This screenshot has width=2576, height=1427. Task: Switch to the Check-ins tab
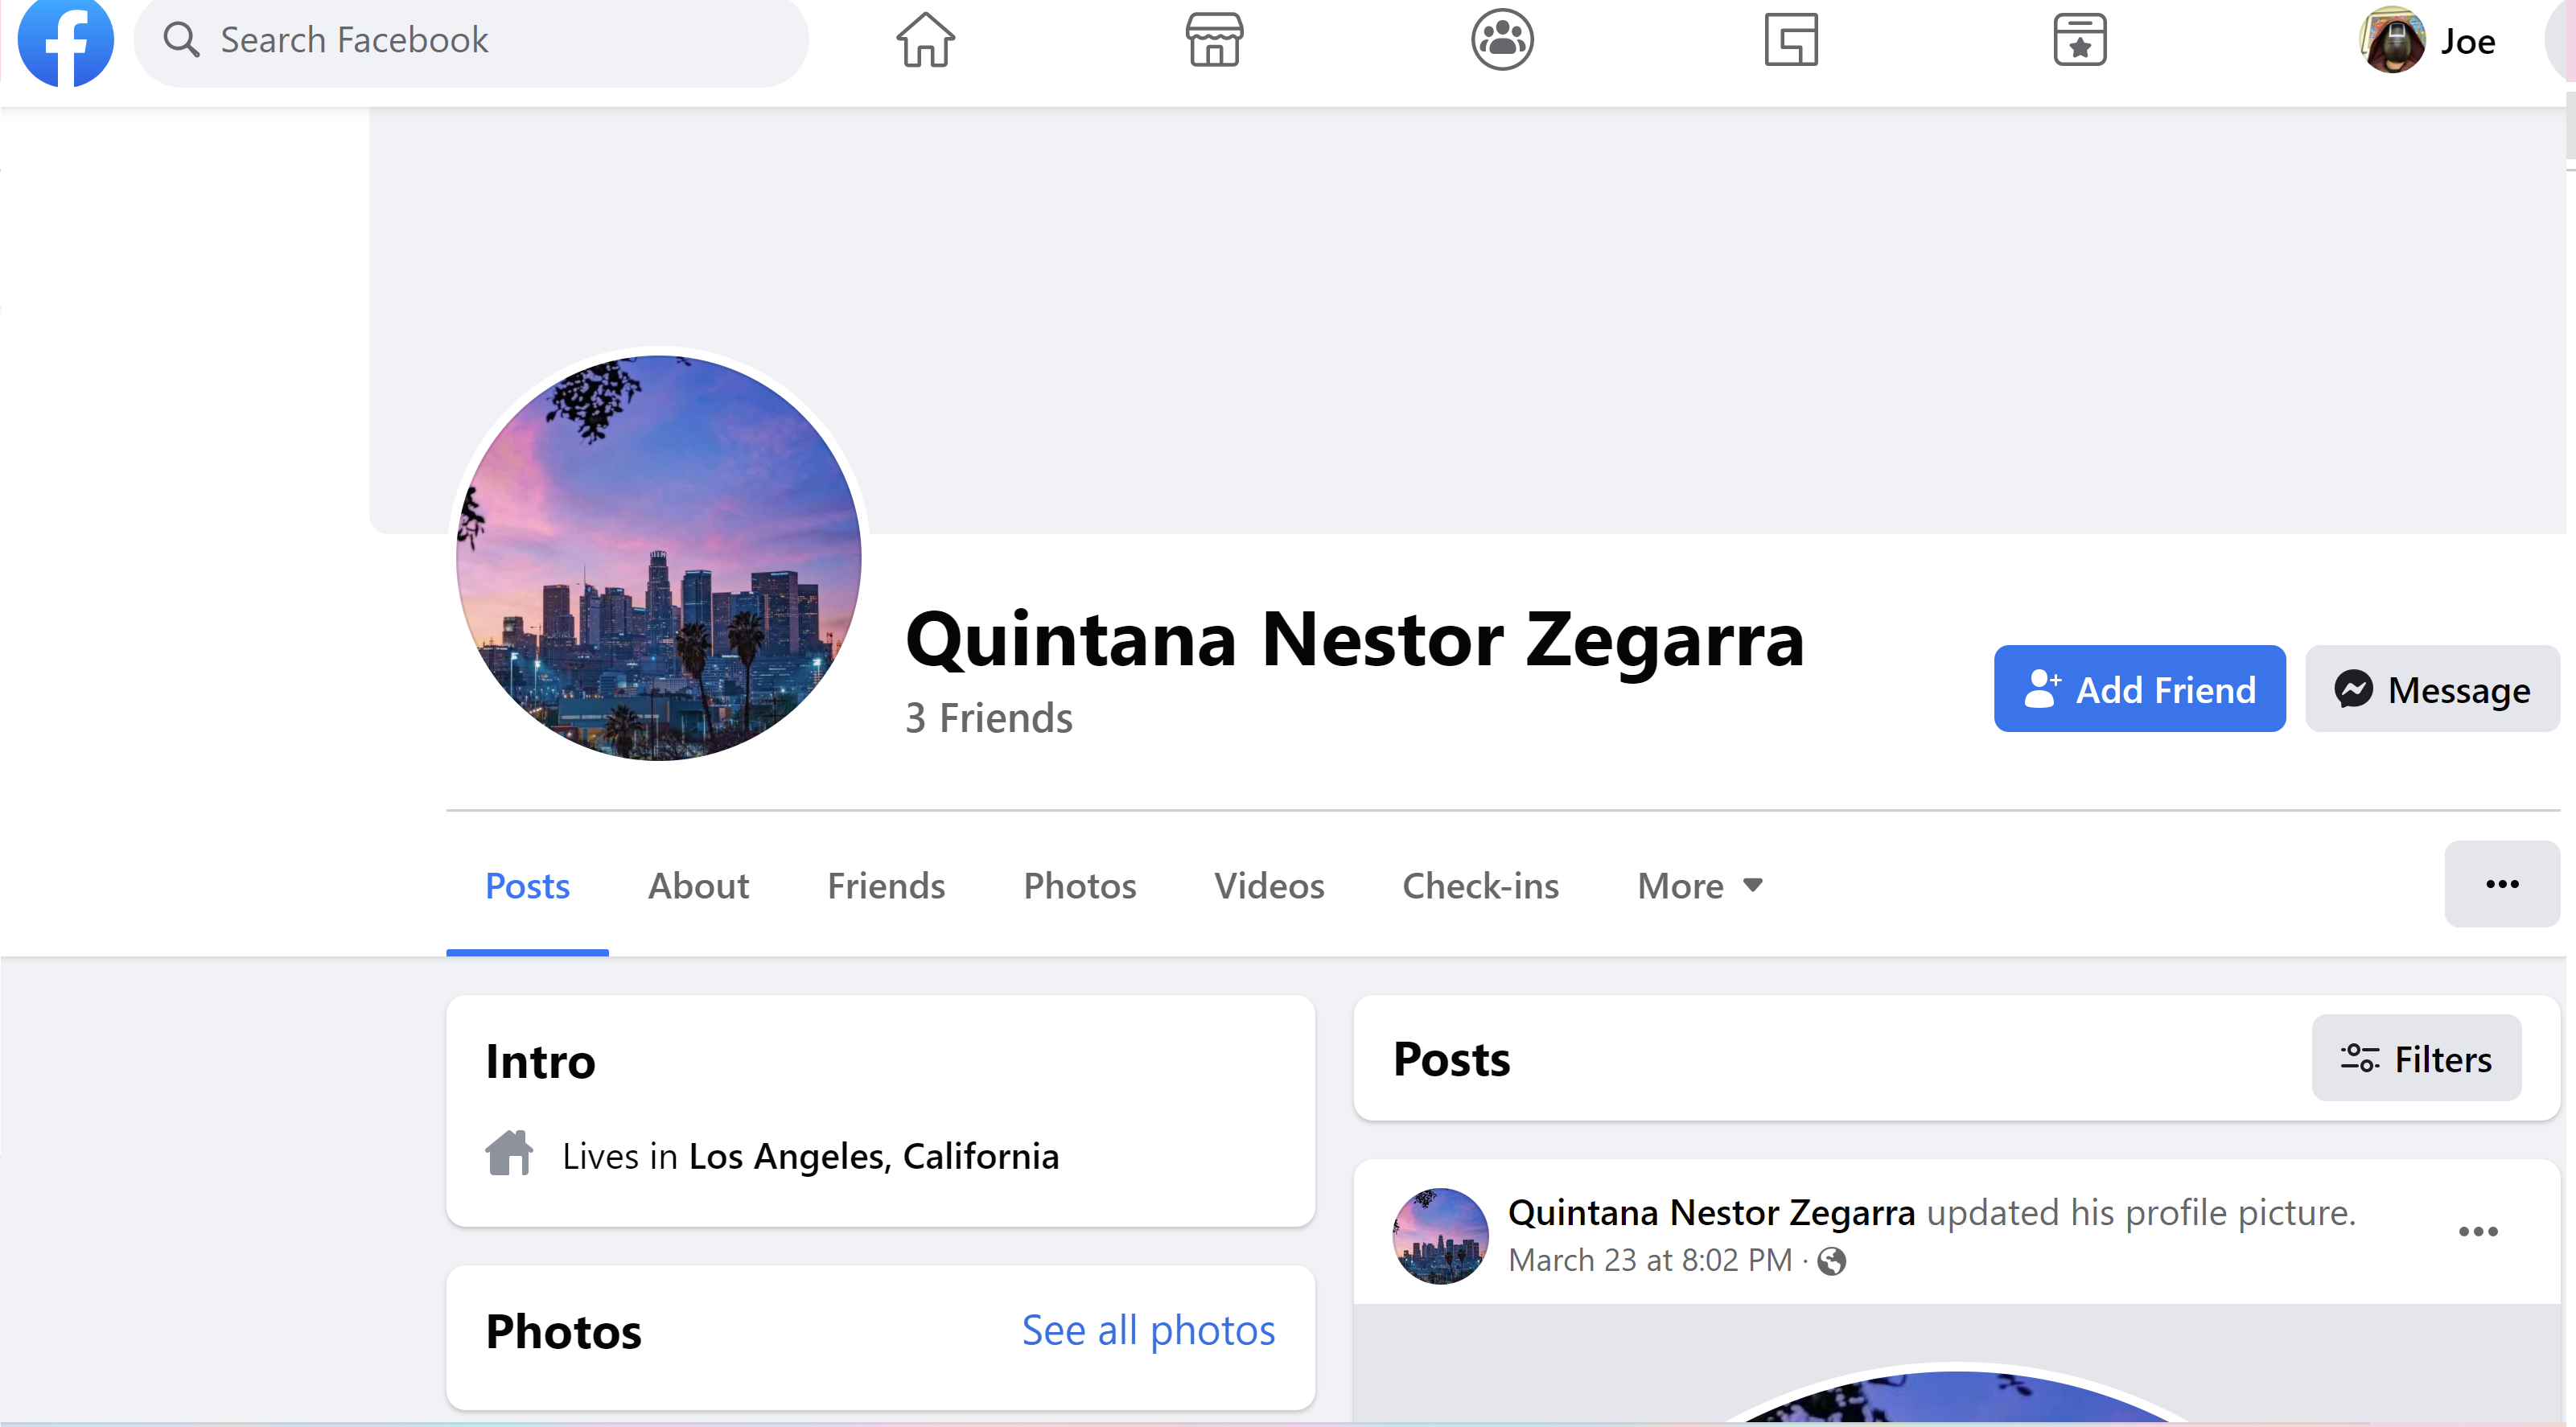click(x=1480, y=886)
